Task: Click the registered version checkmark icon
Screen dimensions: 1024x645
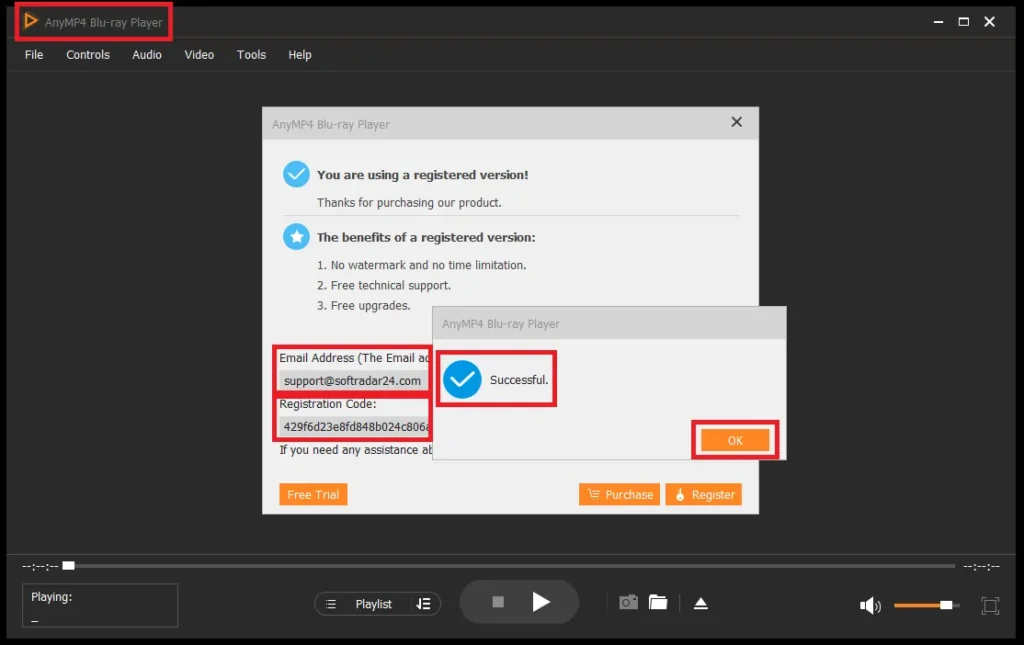Action: 296,174
